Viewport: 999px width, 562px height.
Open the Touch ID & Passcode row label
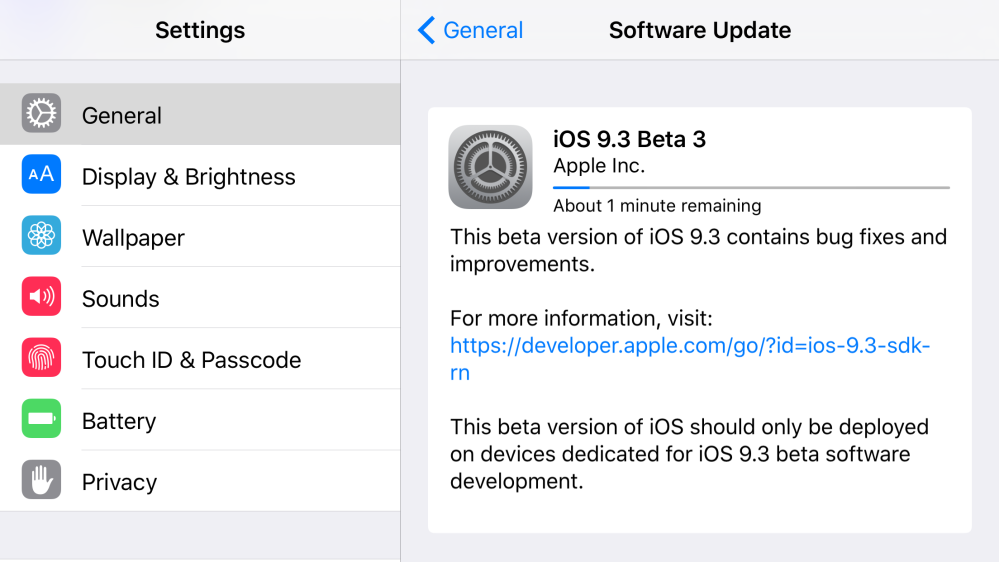click(191, 360)
